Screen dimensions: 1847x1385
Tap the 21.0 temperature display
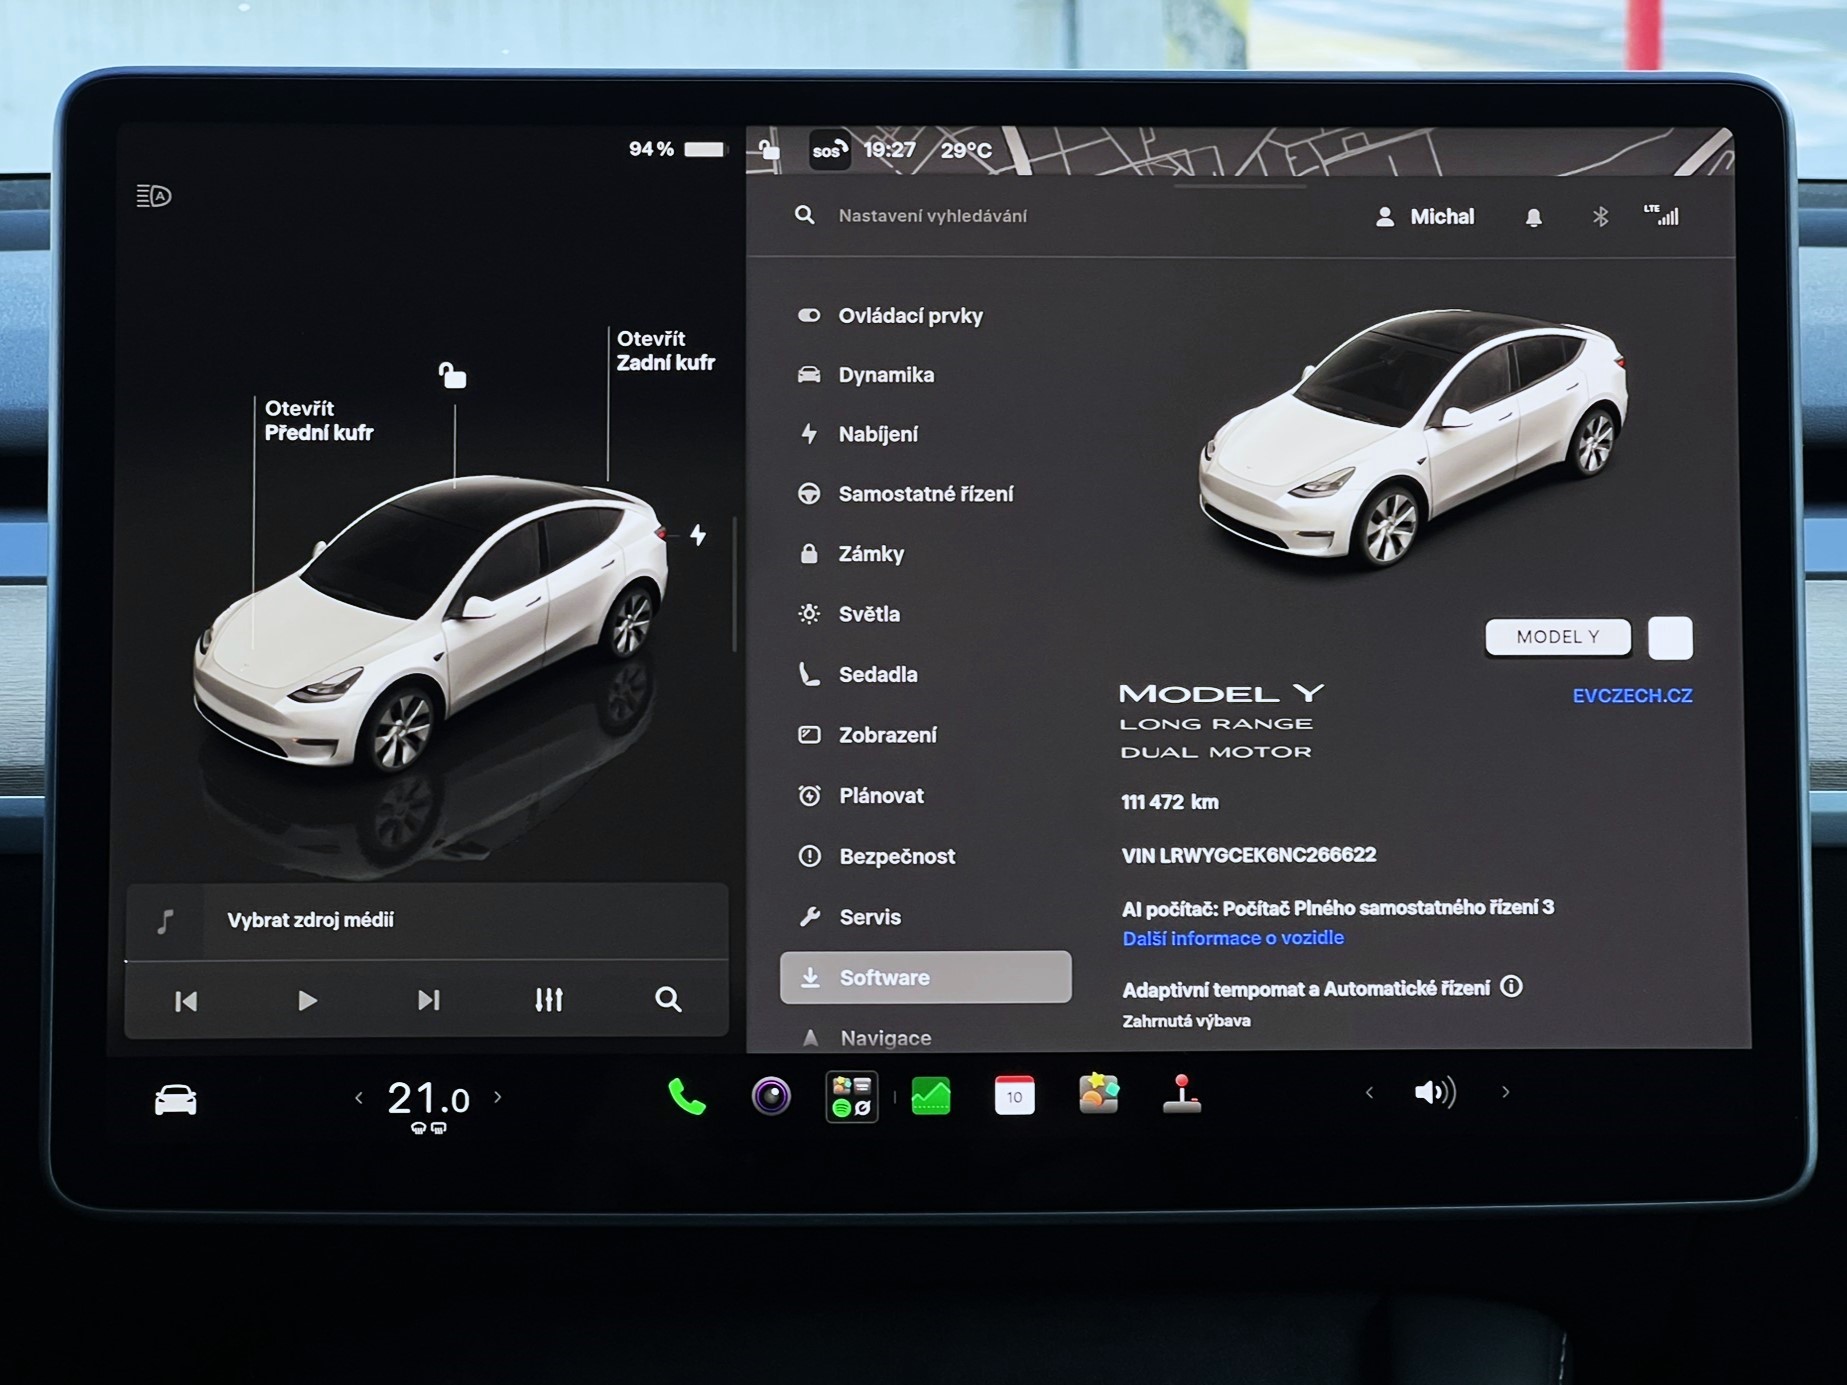[428, 1098]
